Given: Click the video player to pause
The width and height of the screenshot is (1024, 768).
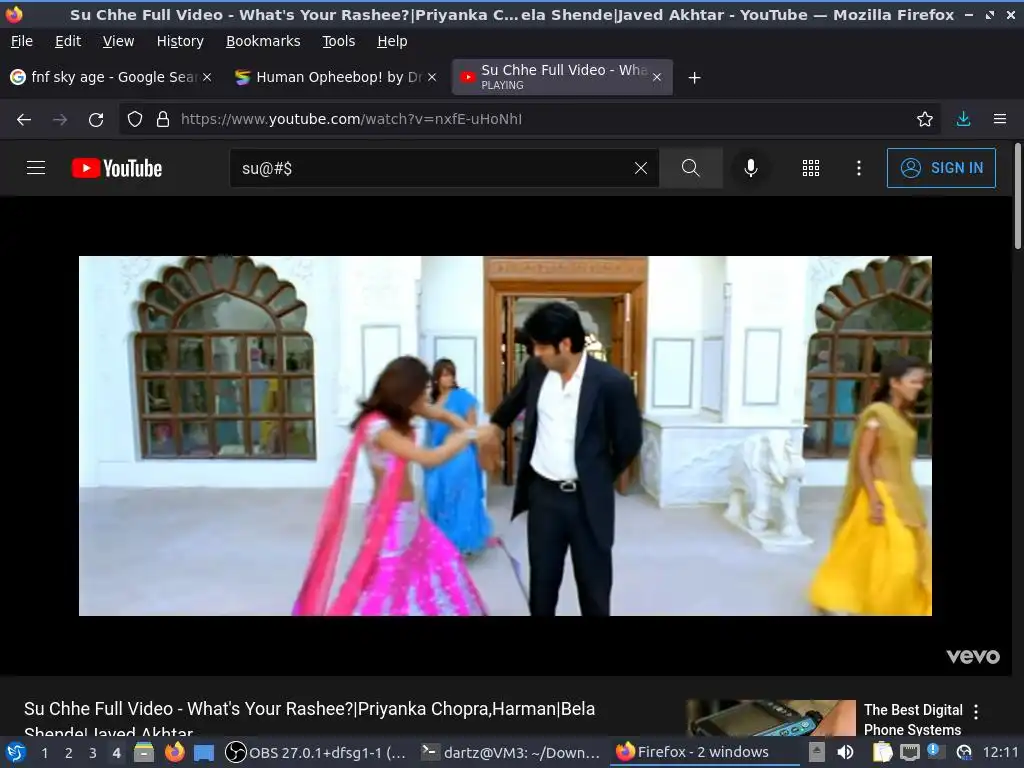Looking at the screenshot, I should pos(505,436).
